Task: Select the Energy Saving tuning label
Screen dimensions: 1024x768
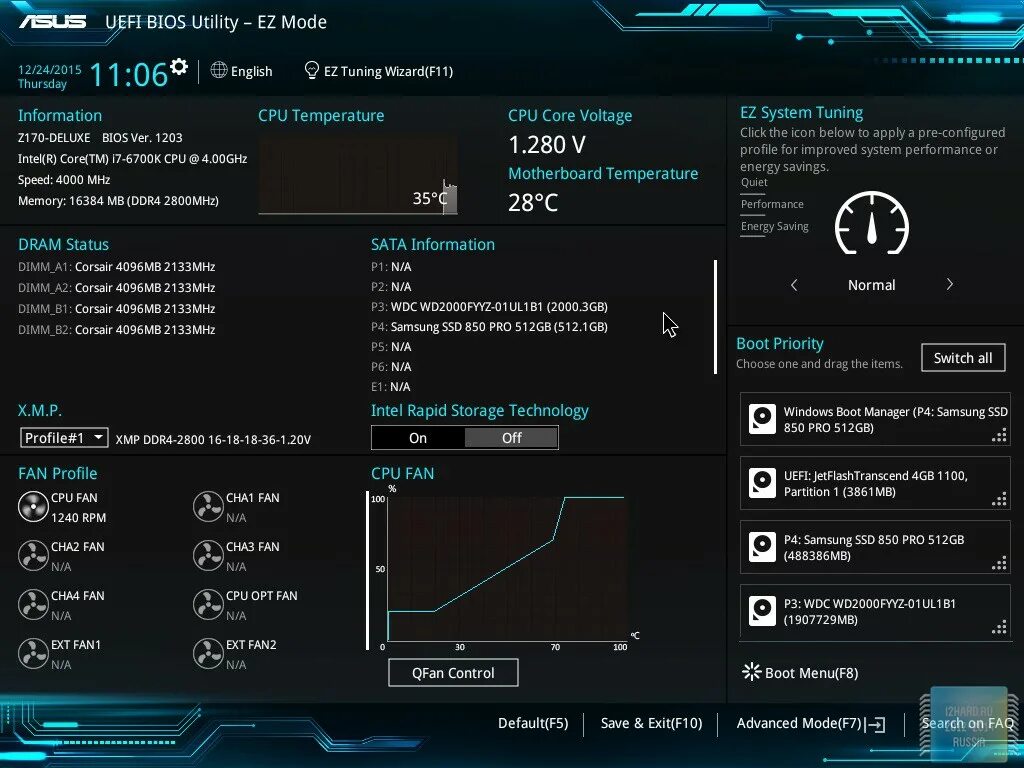Action: point(775,226)
